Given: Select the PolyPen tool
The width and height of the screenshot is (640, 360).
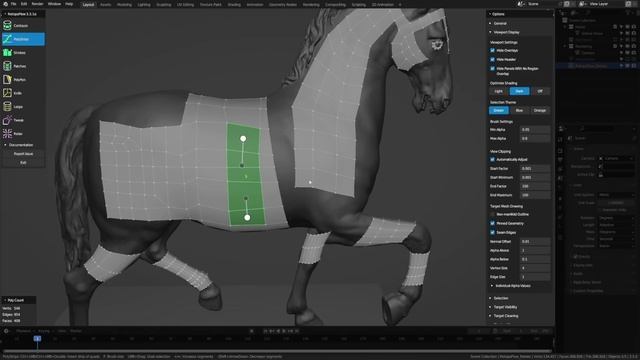Looking at the screenshot, I should (x=23, y=80).
